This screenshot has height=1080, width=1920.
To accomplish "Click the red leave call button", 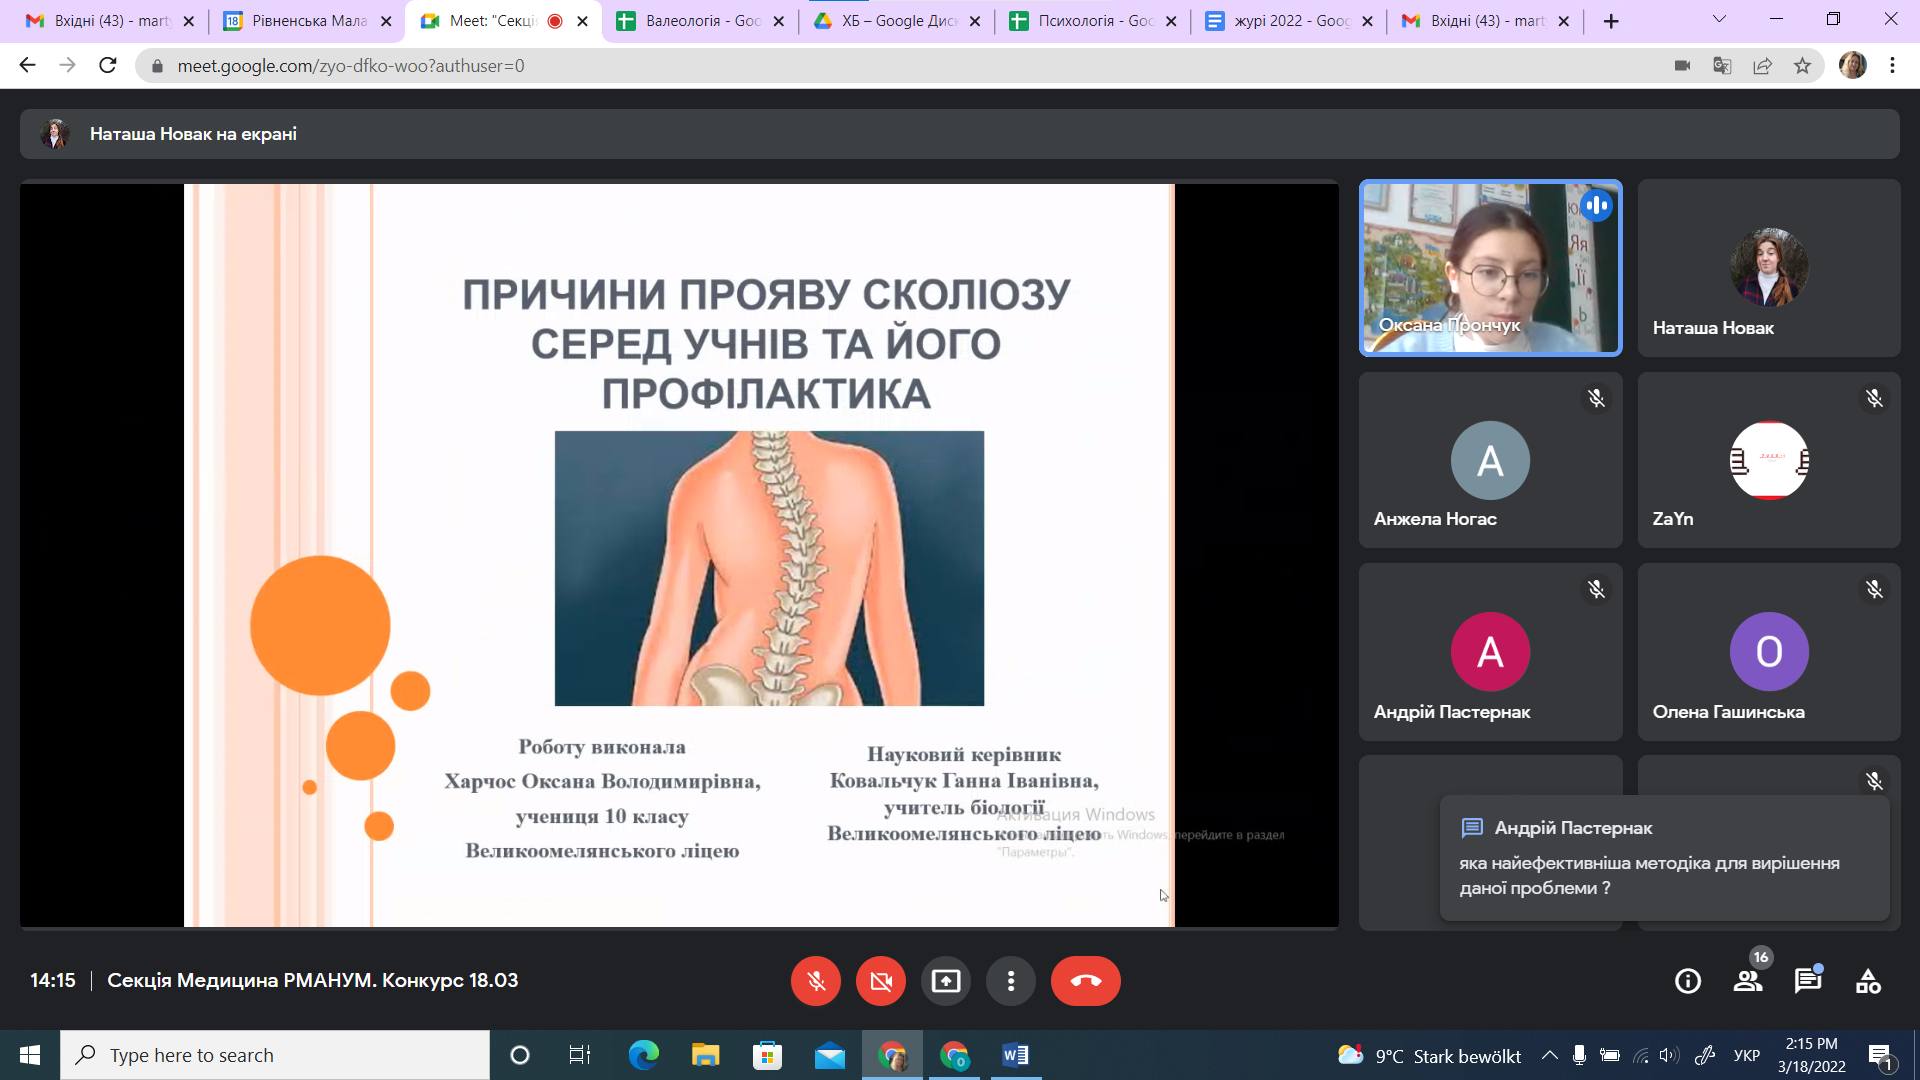I will tap(1085, 981).
